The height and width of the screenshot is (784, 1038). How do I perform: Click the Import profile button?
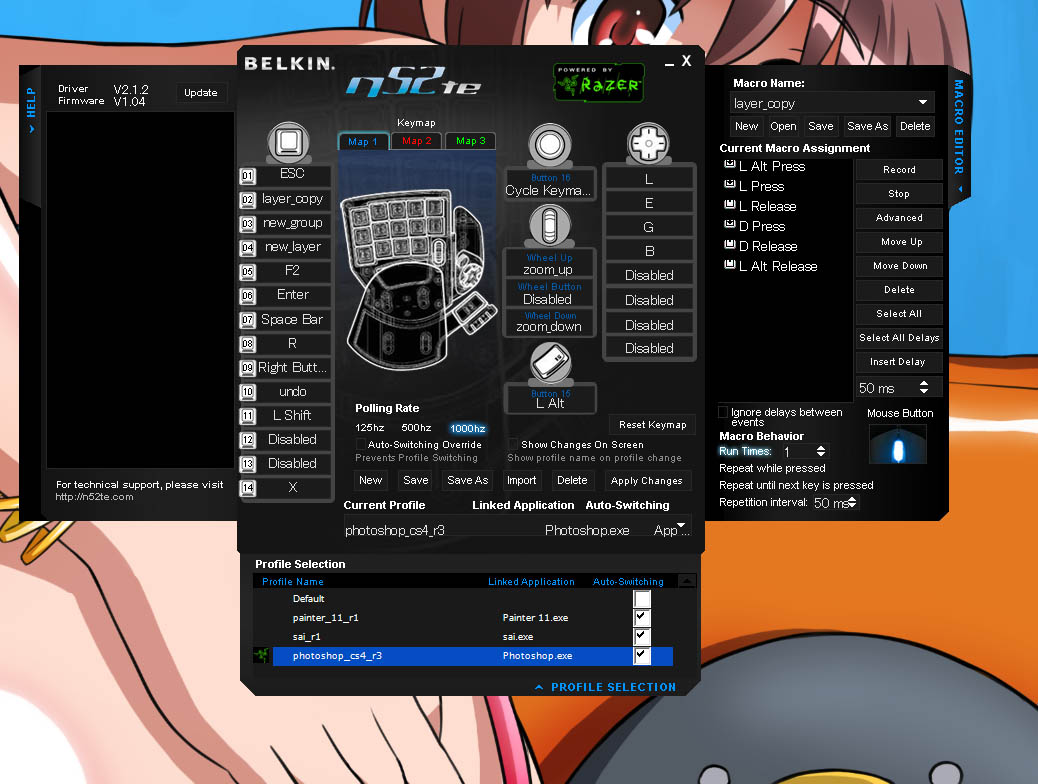(522, 480)
